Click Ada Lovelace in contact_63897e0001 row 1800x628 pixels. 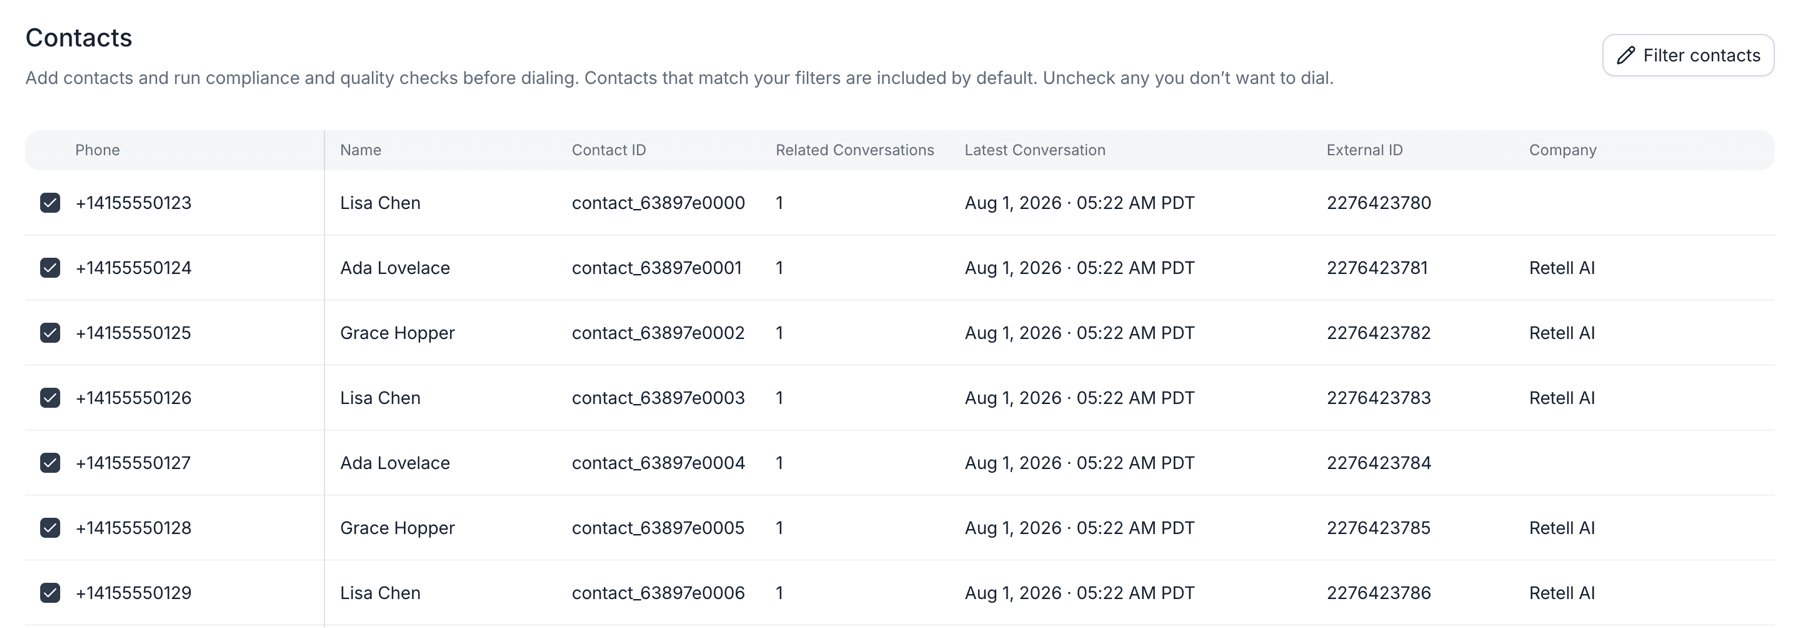[x=395, y=268]
